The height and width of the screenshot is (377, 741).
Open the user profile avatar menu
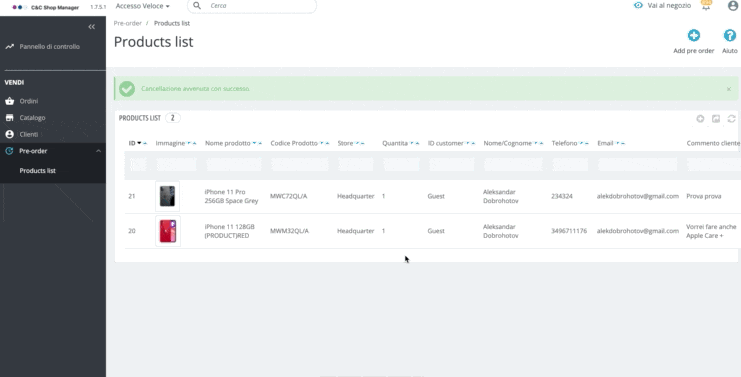coord(732,6)
